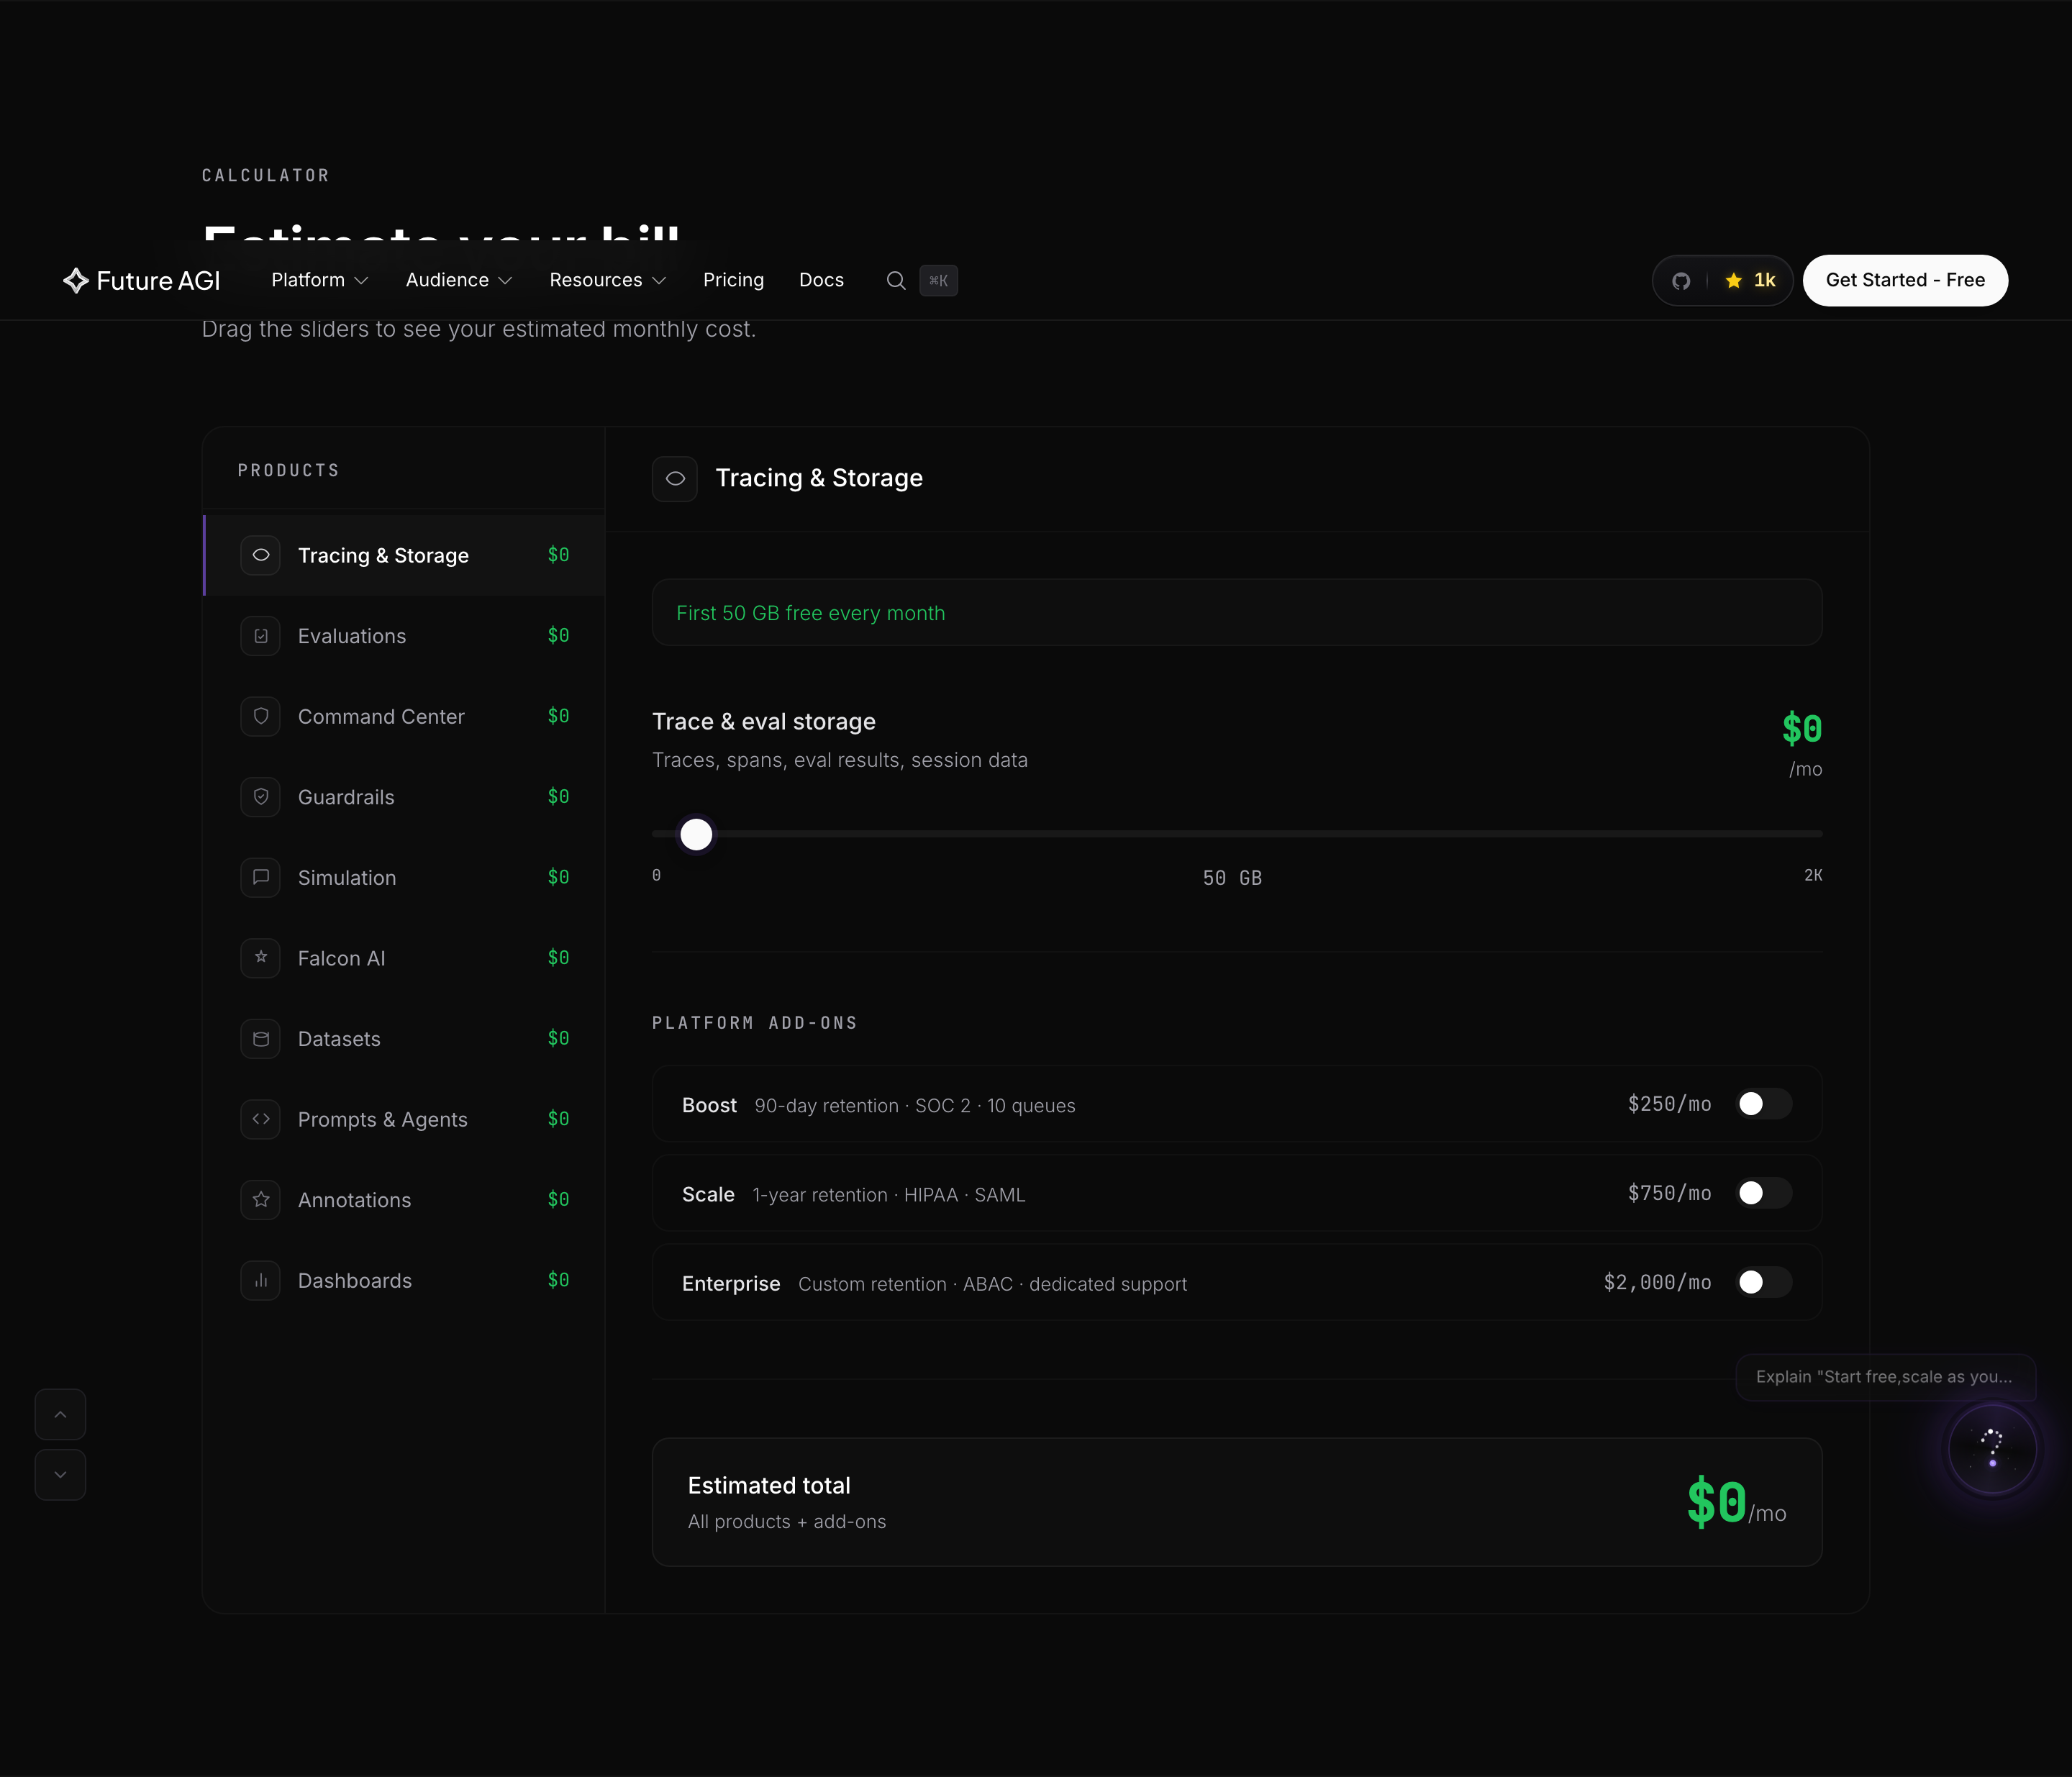
Task: Click the Future AGI logo
Action: (141, 281)
